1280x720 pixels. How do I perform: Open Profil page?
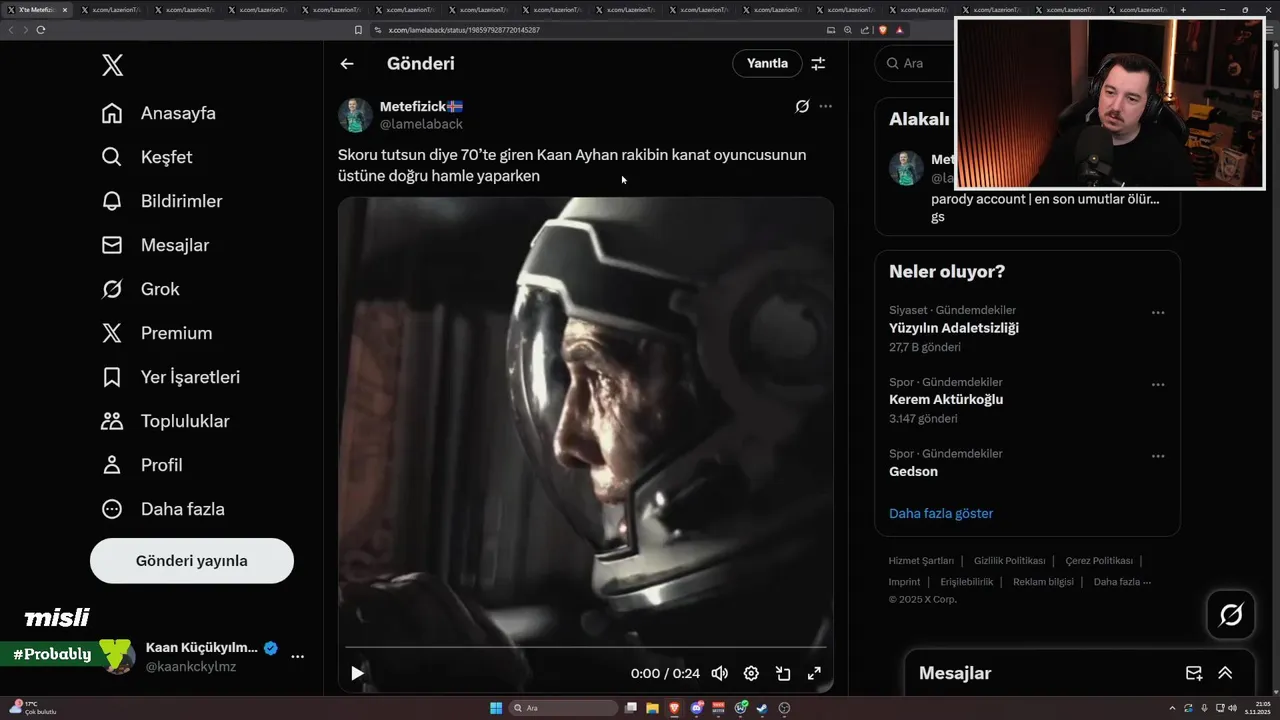click(142, 465)
